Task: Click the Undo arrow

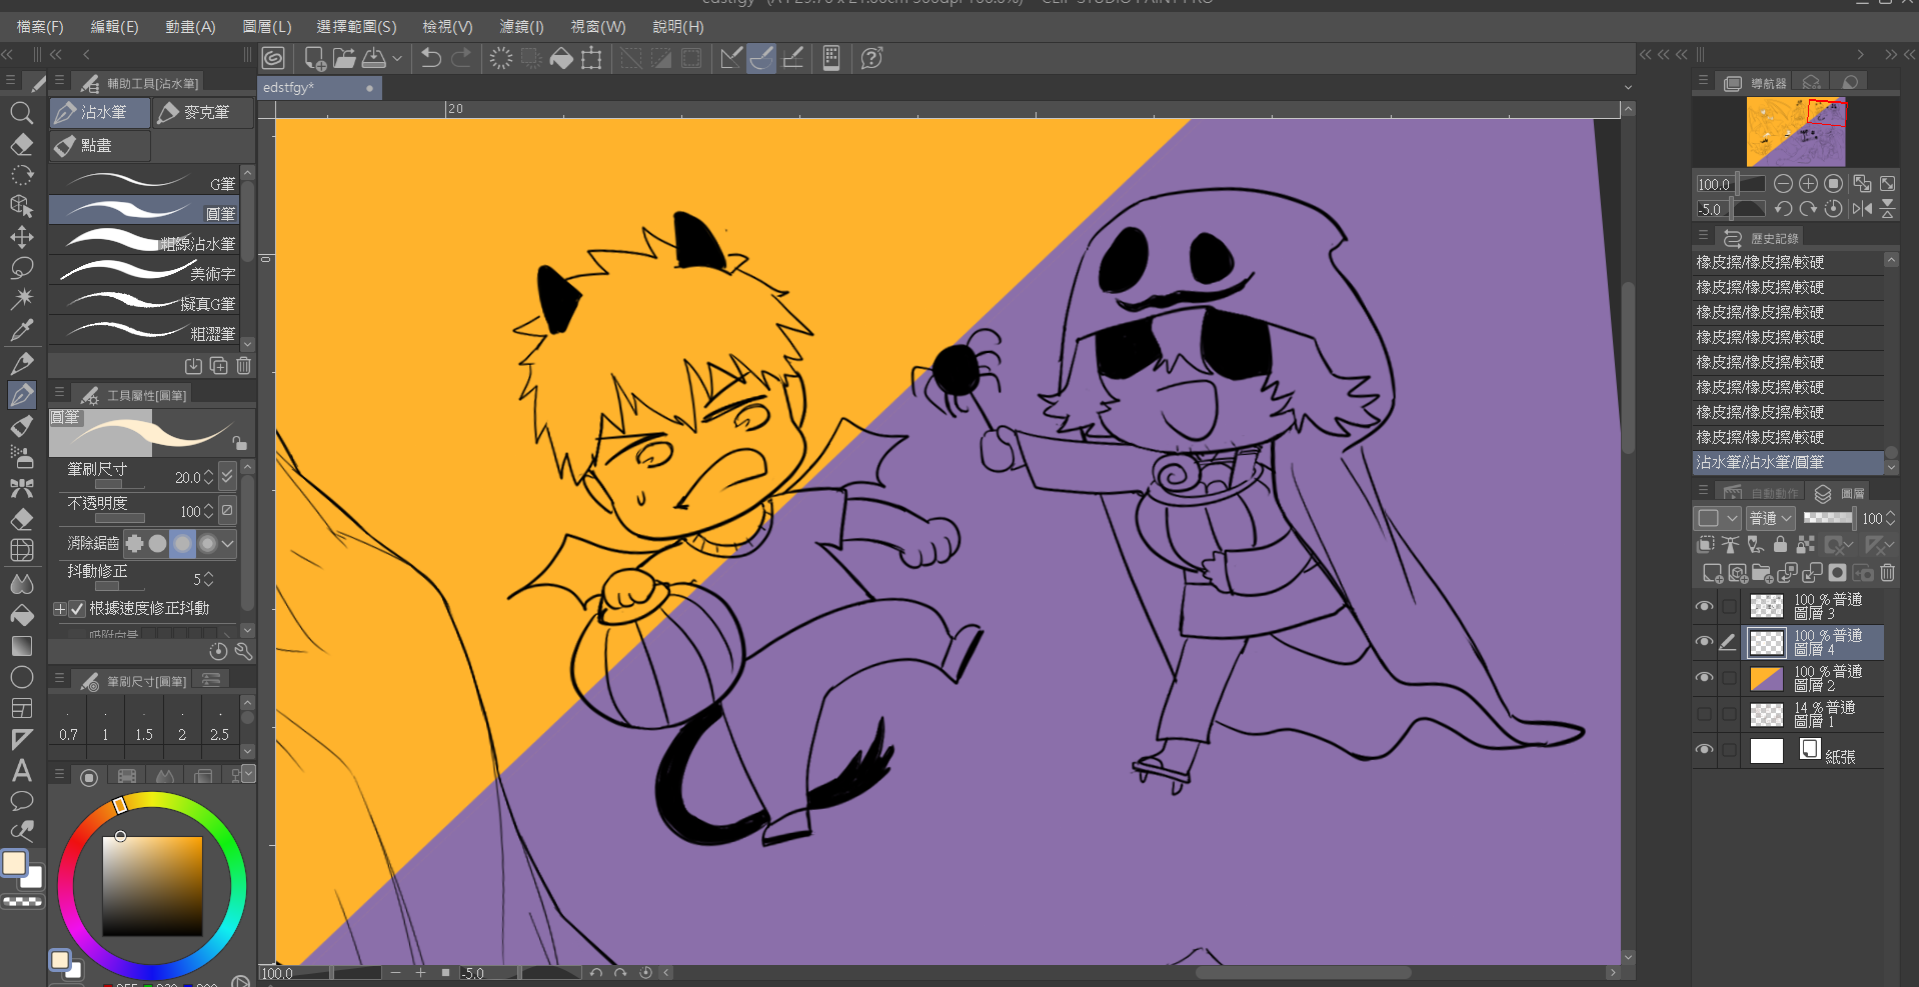Action: pyautogui.click(x=431, y=58)
